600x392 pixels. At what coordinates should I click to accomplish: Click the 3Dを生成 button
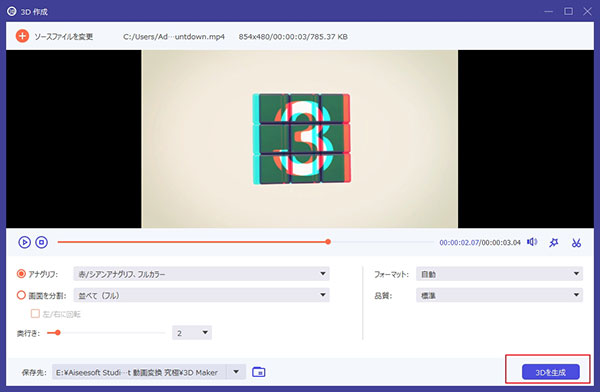[551, 372]
